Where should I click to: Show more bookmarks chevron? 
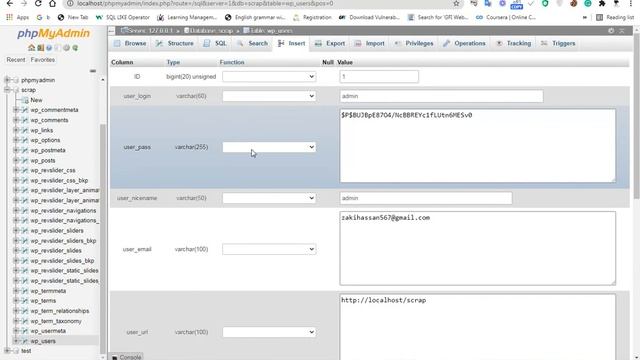pos(584,18)
